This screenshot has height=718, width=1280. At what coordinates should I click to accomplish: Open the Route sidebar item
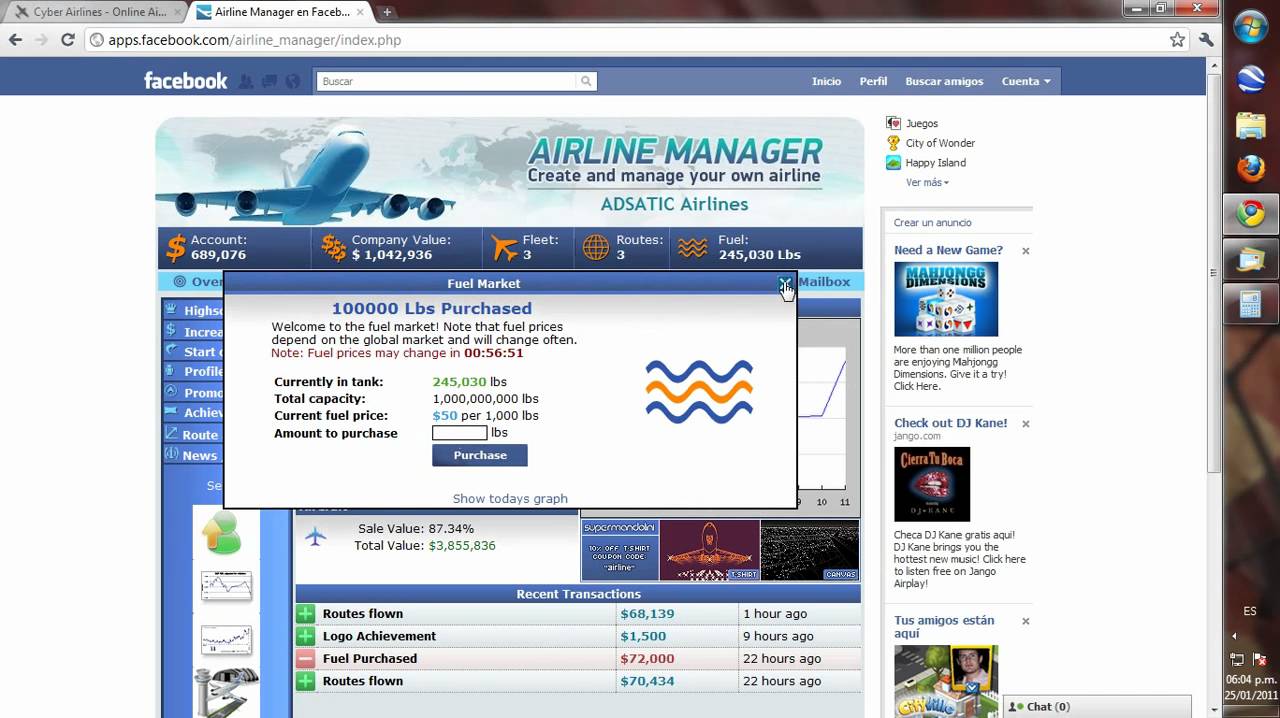[x=193, y=434]
